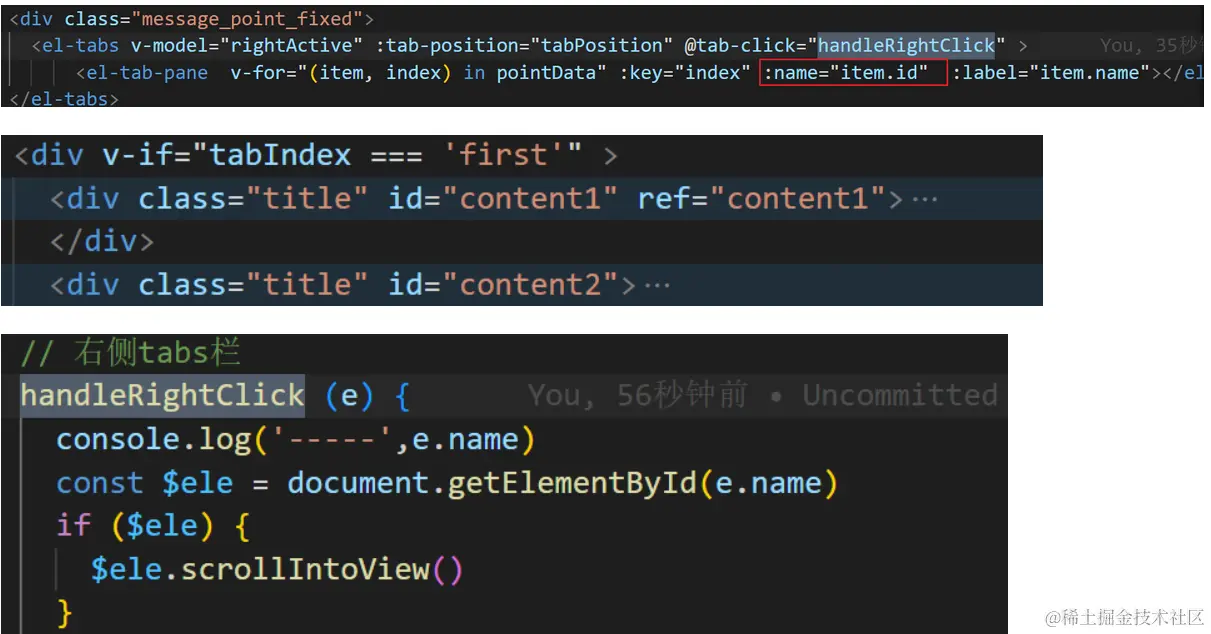Click highlighted handleRightClick in @tab-click attribute
This screenshot has height=634, width=1211.
pos(906,45)
